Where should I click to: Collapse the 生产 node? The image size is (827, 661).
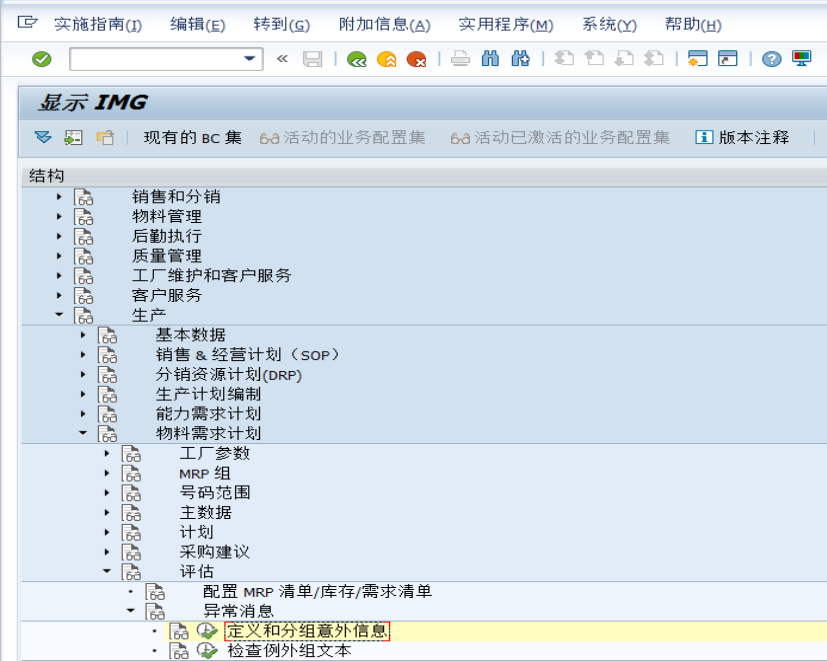click(x=59, y=315)
